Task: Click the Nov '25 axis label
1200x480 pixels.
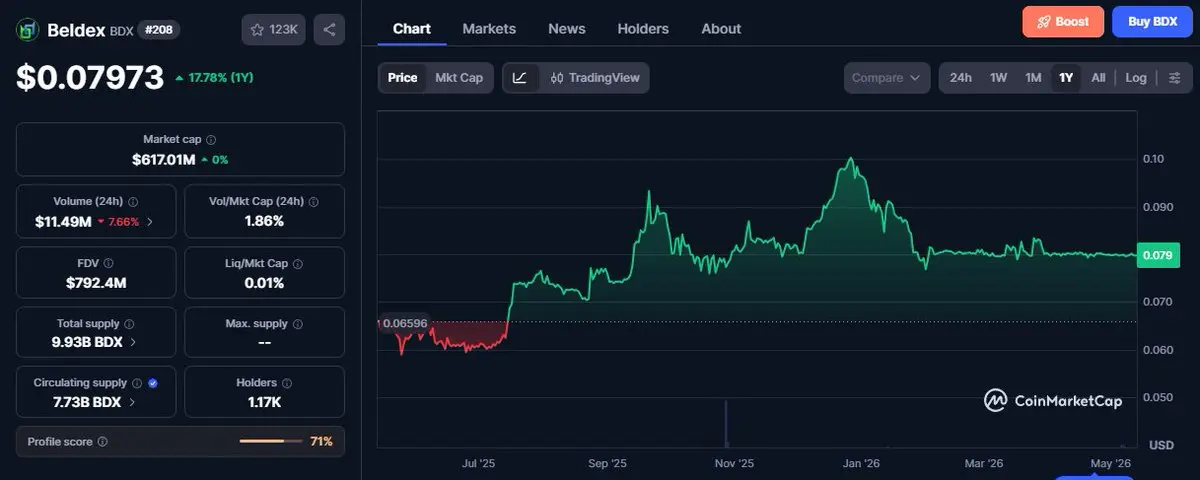Action: point(734,464)
